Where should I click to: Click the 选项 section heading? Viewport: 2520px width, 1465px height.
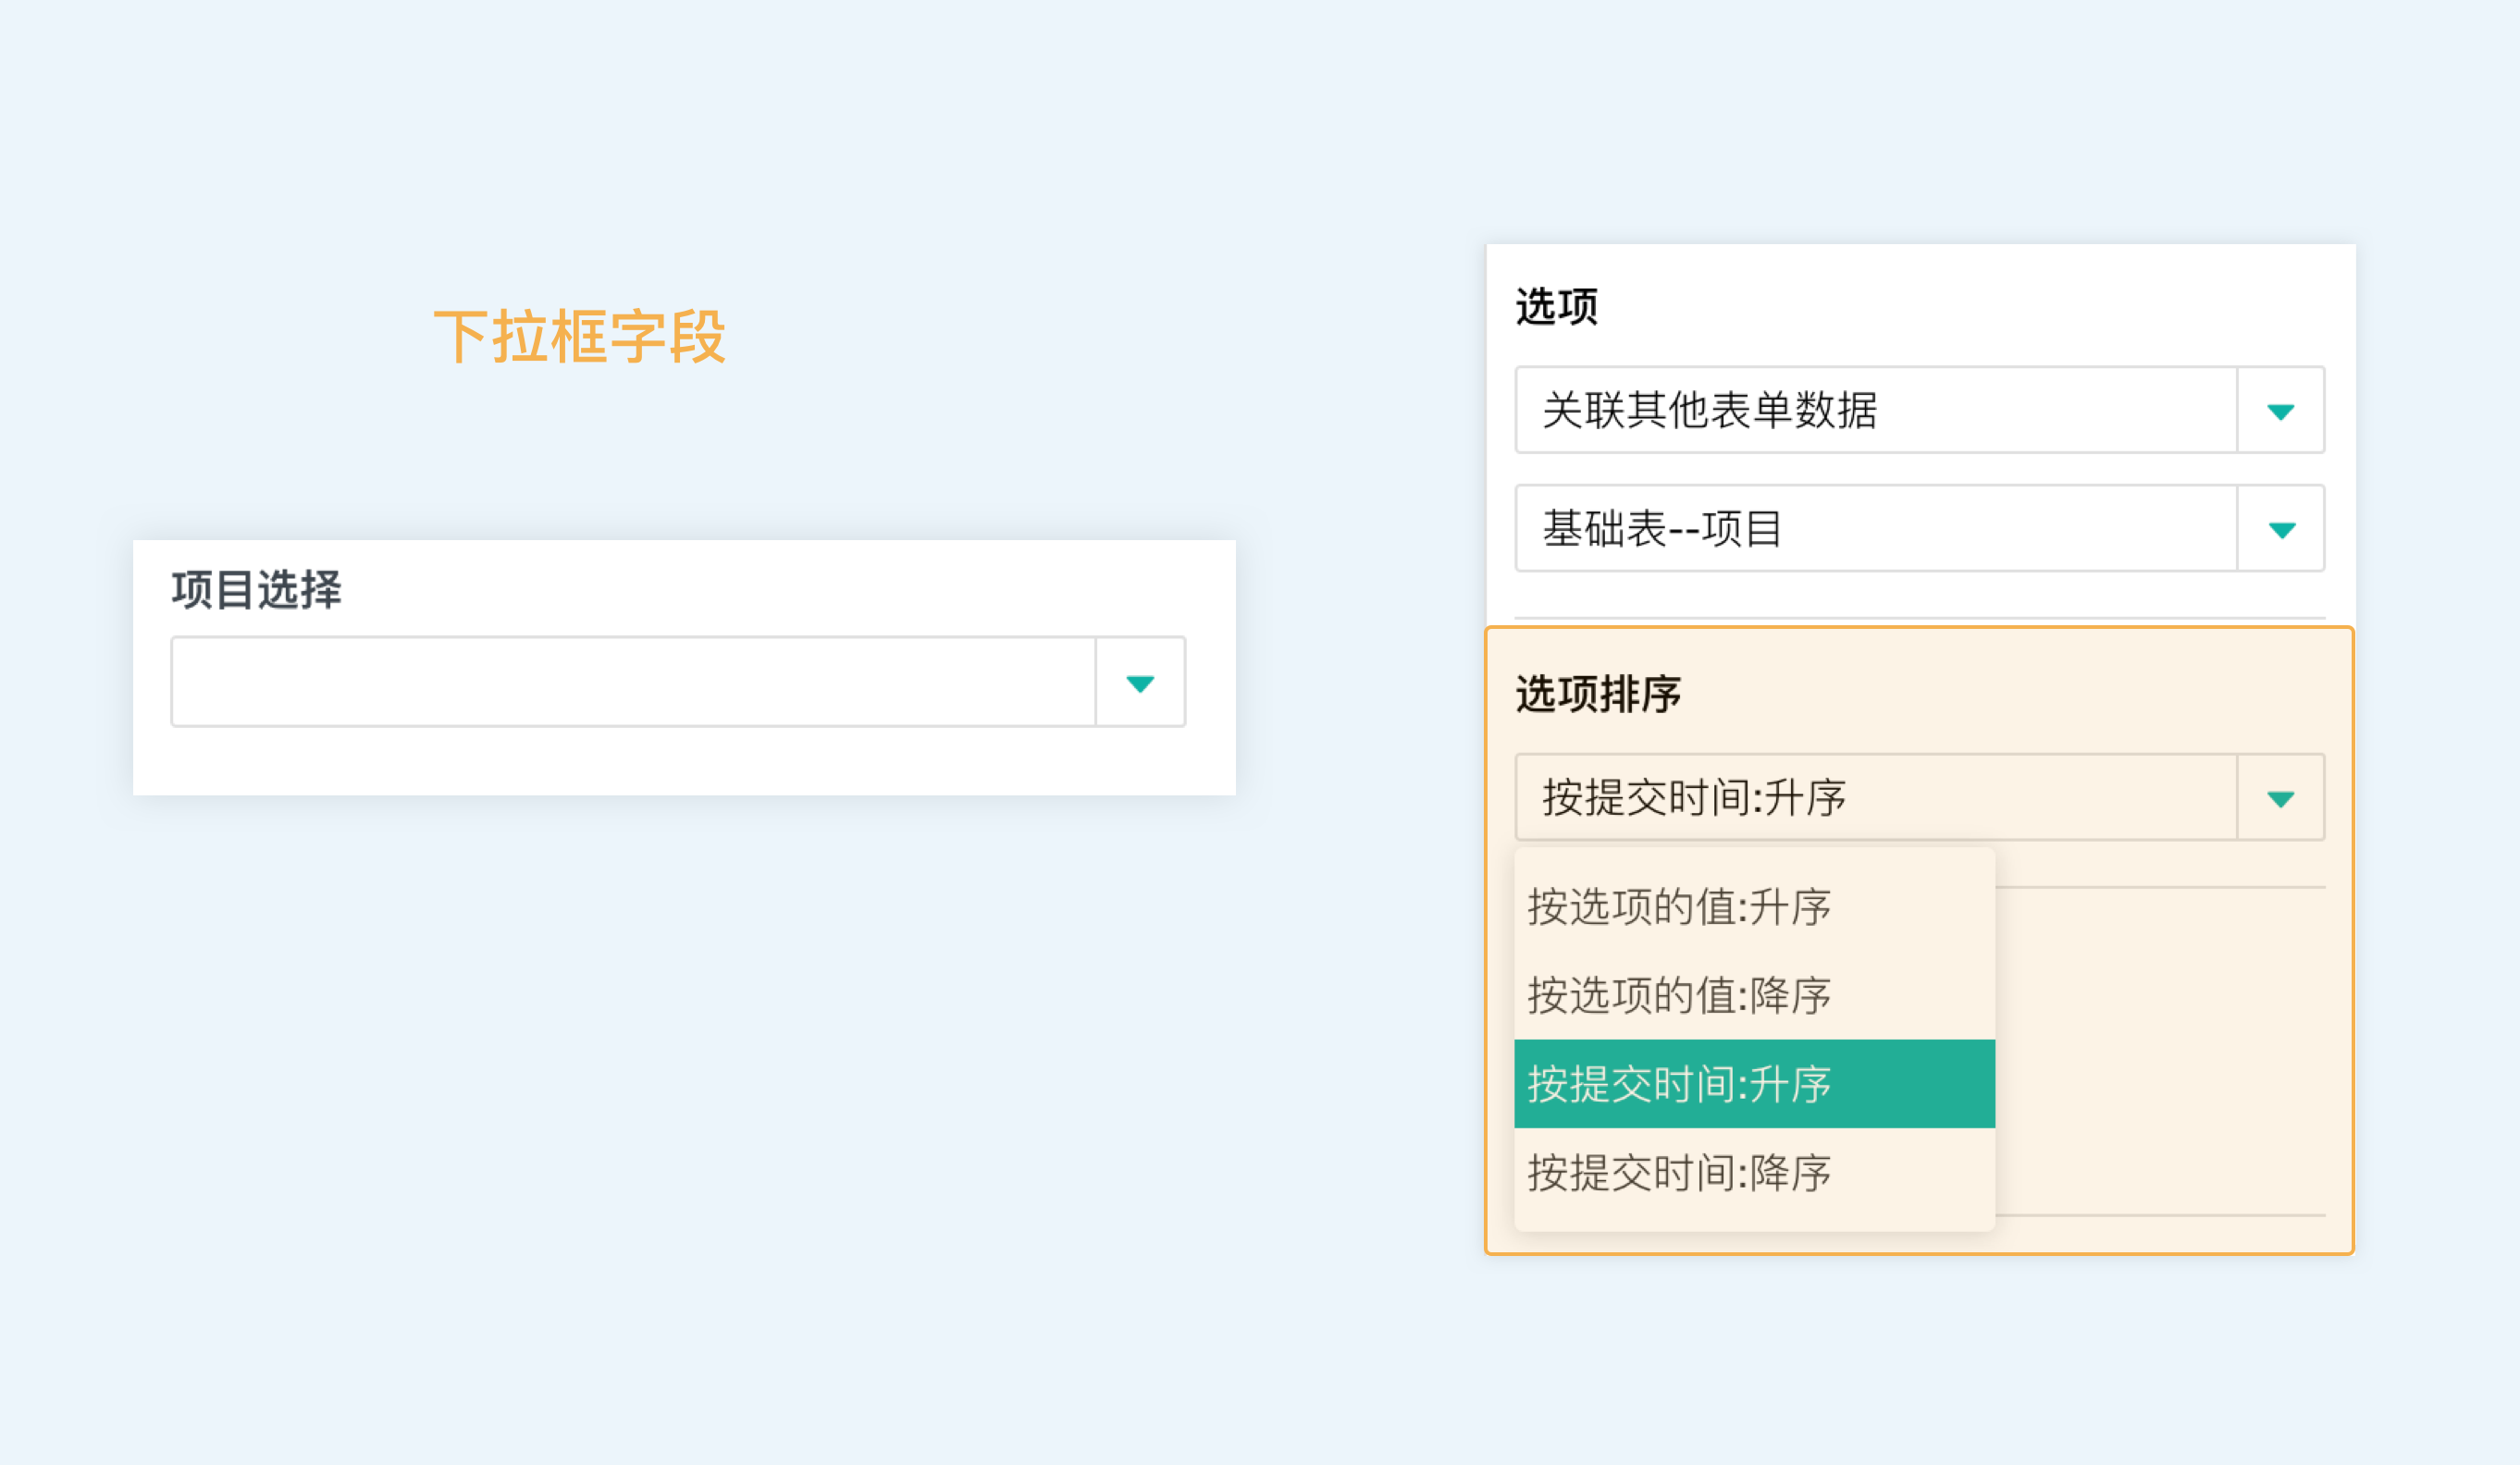pyautogui.click(x=1556, y=306)
